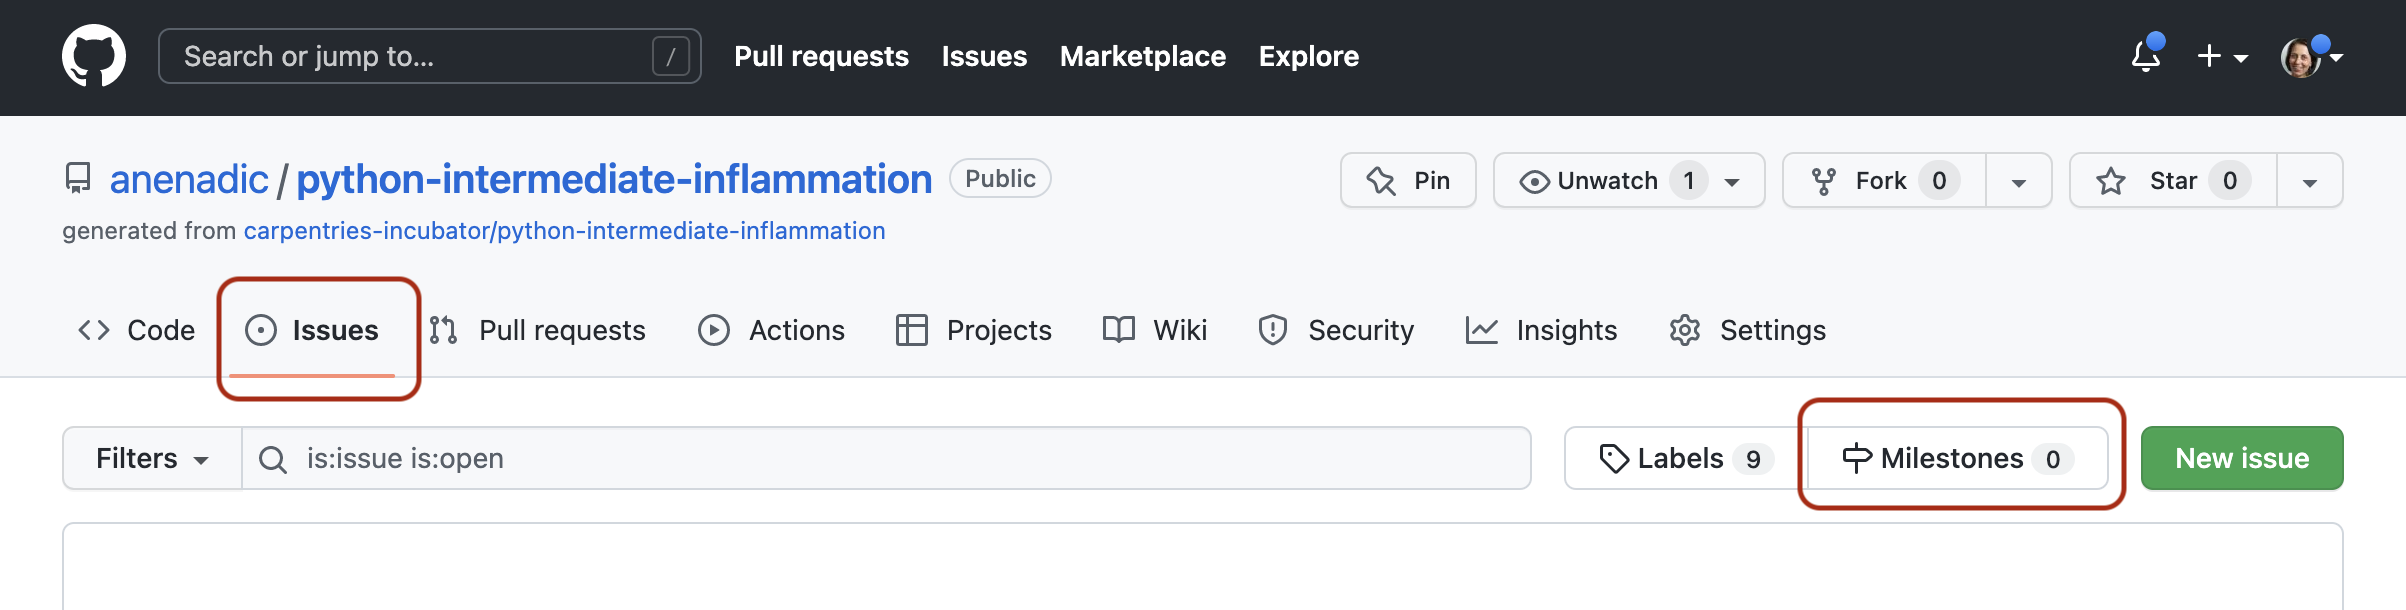Click the slash shortcut key icon
The image size is (2406, 610).
[x=670, y=56]
